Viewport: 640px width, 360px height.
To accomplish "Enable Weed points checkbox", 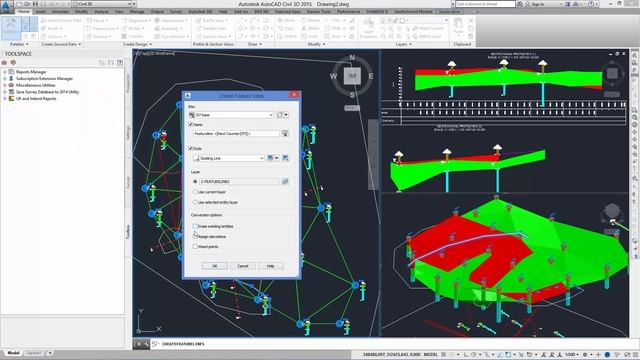I will tap(195, 247).
